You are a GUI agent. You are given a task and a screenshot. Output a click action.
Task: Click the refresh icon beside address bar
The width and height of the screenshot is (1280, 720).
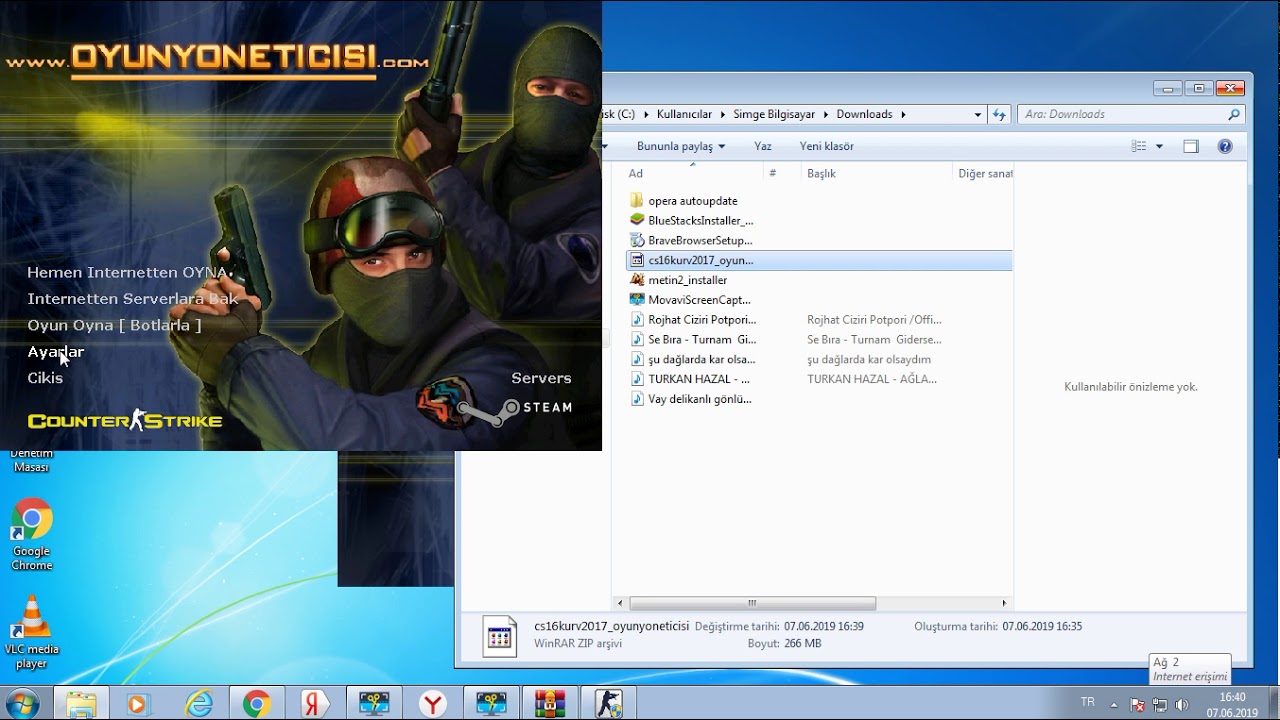tap(998, 114)
